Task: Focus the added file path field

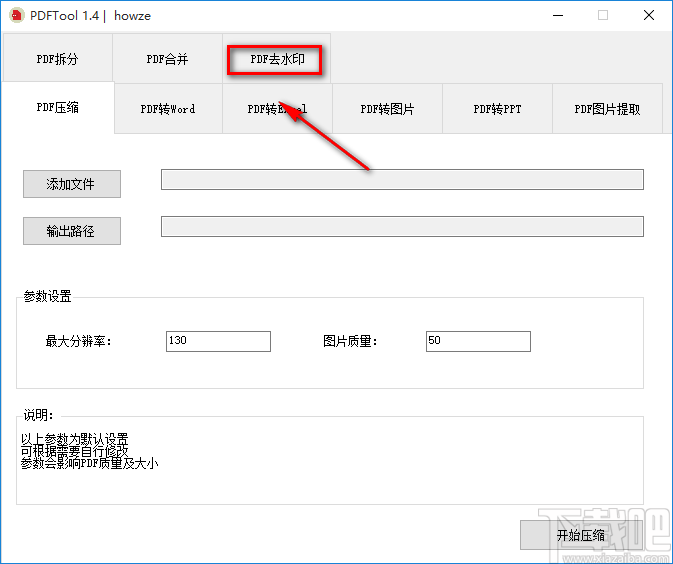Action: 402,179
